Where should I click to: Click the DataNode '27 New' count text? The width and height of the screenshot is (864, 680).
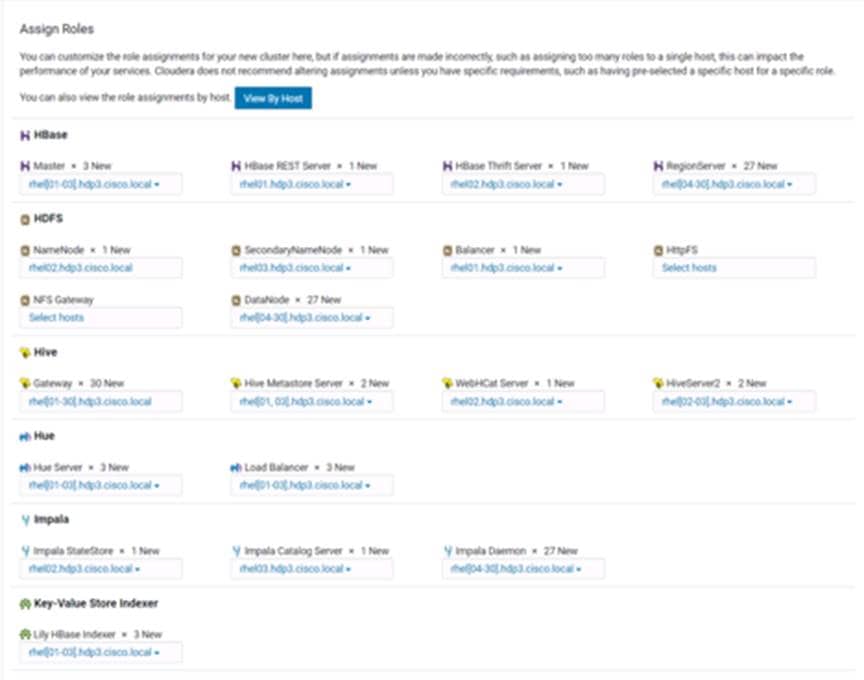click(x=324, y=300)
